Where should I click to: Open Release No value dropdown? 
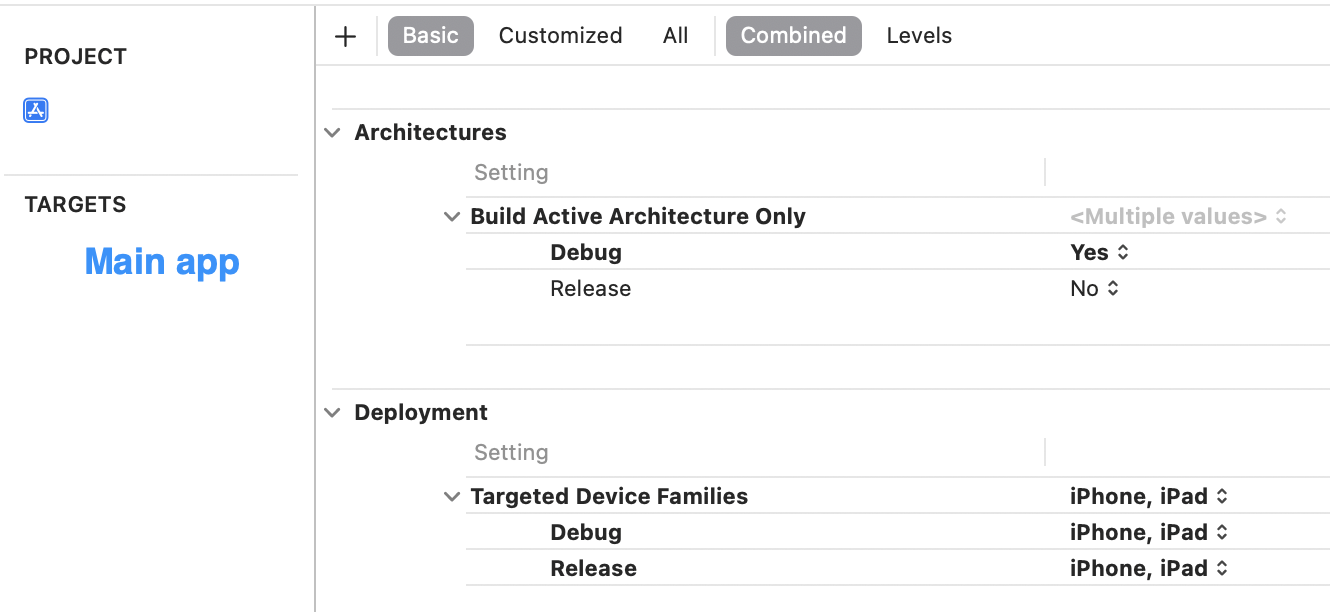pyautogui.click(x=1094, y=289)
